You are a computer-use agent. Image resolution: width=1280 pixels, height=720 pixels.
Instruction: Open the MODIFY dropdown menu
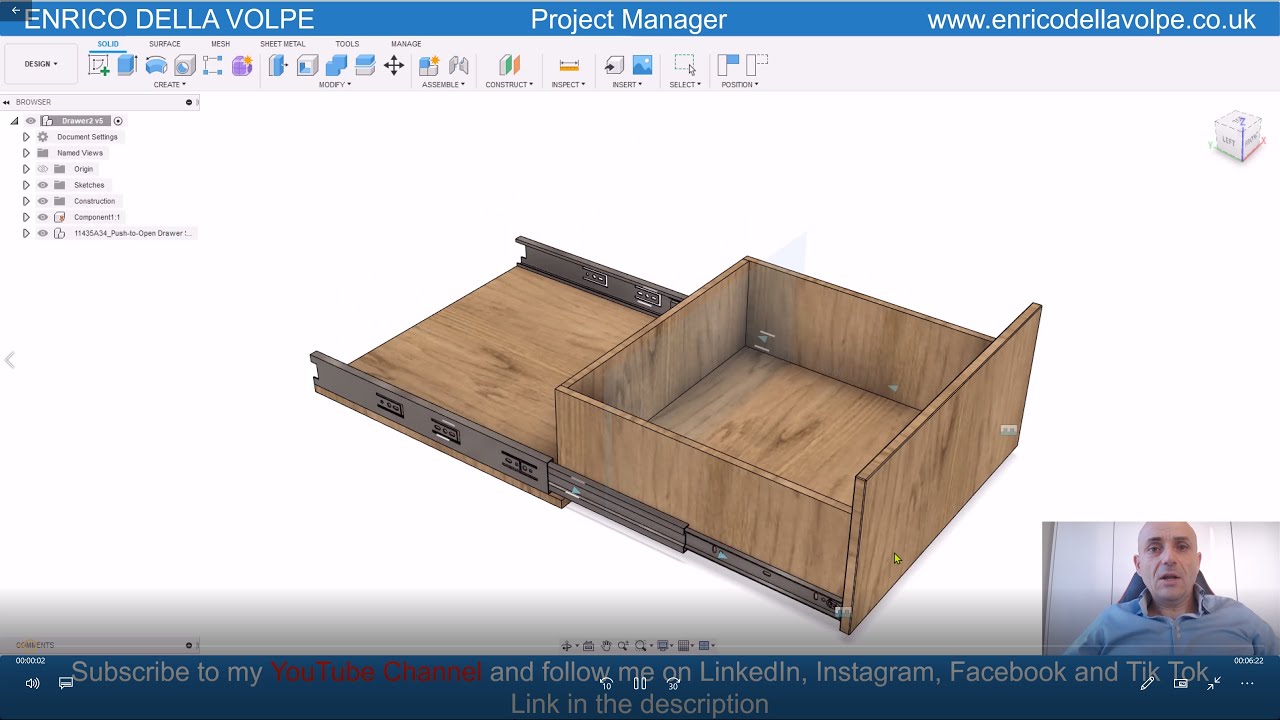pos(335,85)
